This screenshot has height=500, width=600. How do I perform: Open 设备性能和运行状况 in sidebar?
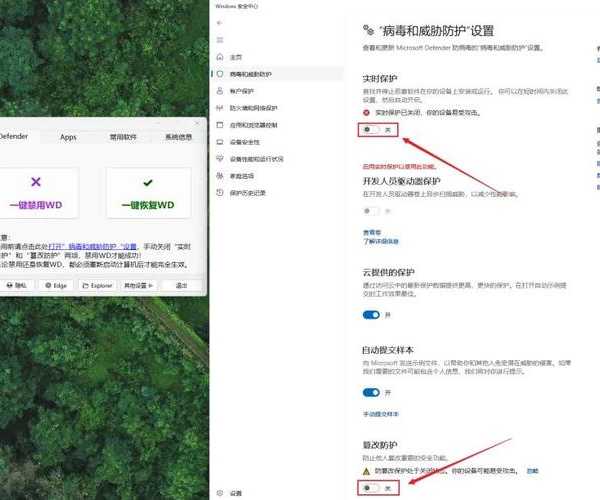coord(257,158)
